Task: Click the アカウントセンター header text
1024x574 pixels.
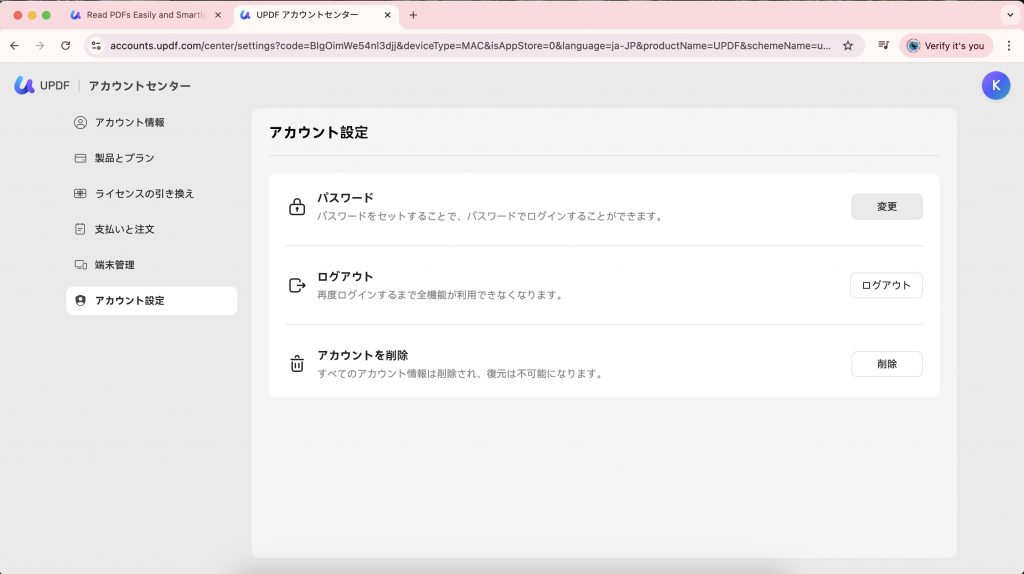Action: [140, 86]
